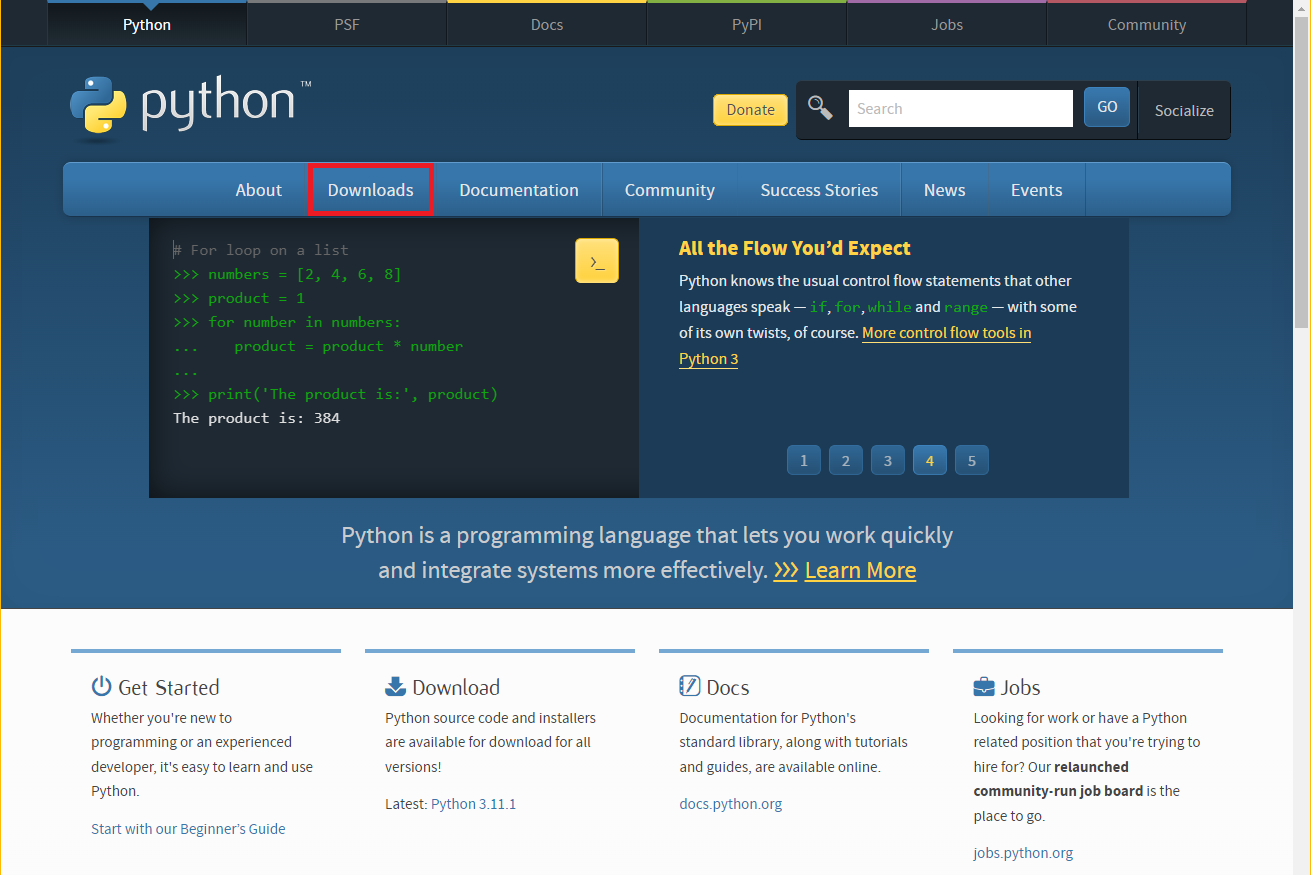The height and width of the screenshot is (875, 1311).
Task: Click the notepad icon beside the Docs heading
Action: 689,686
